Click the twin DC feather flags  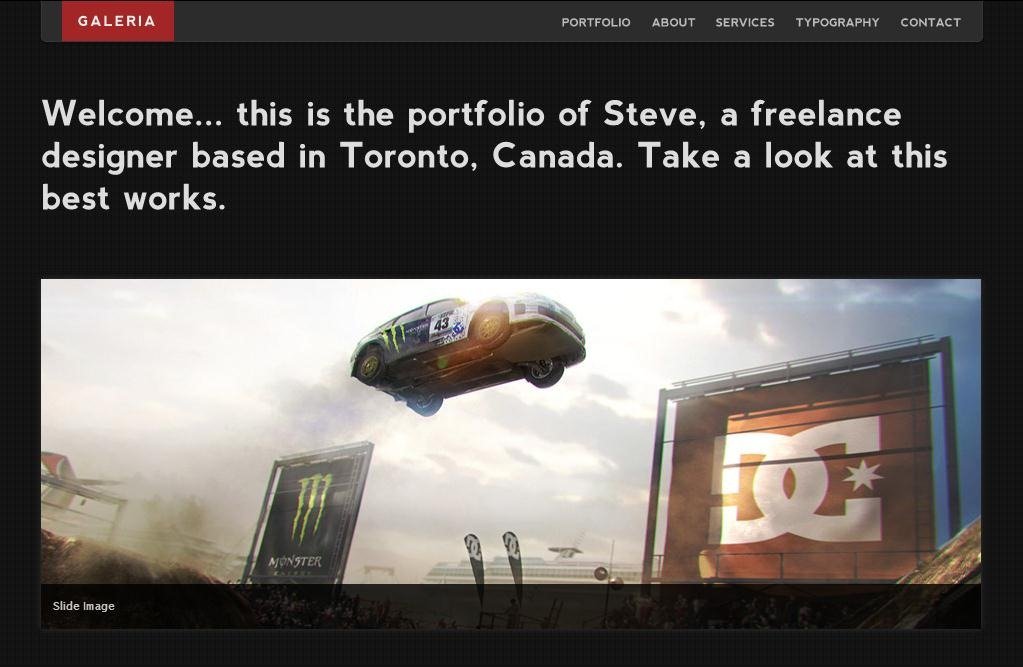point(494,565)
